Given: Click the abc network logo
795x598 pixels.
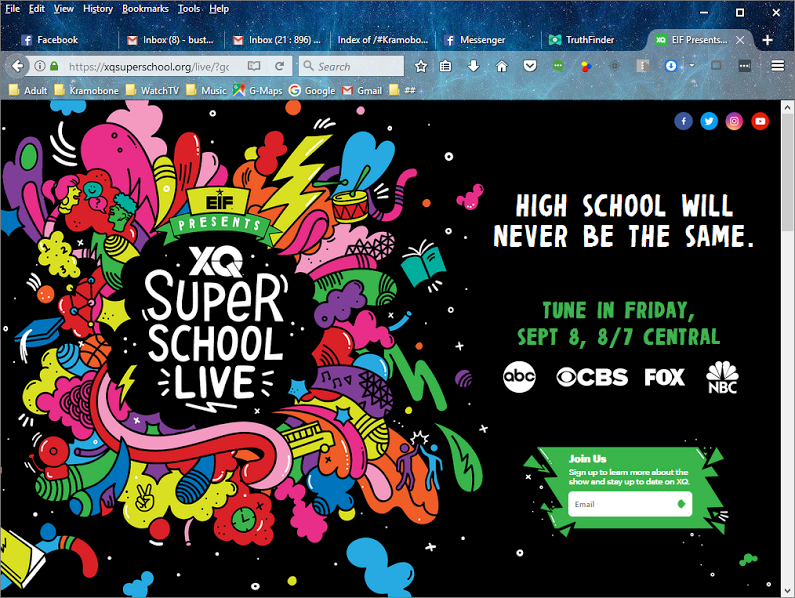Looking at the screenshot, I should pyautogui.click(x=519, y=376).
